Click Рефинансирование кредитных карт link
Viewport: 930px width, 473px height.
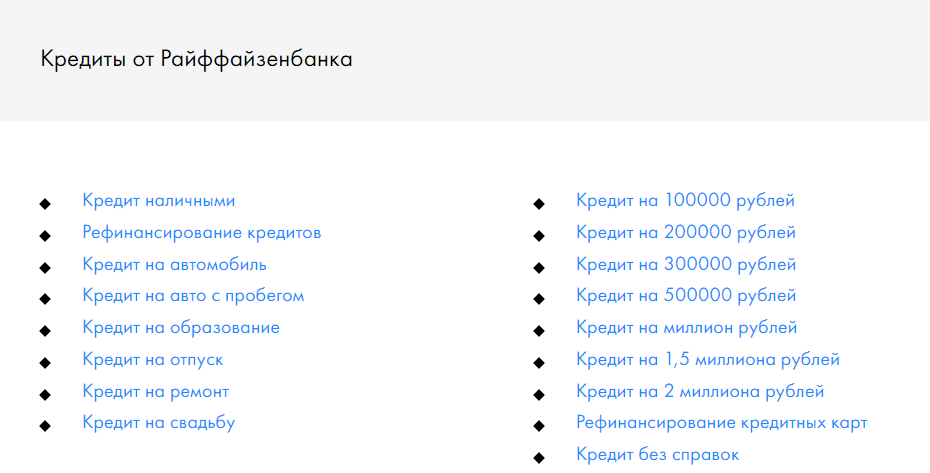(721, 423)
